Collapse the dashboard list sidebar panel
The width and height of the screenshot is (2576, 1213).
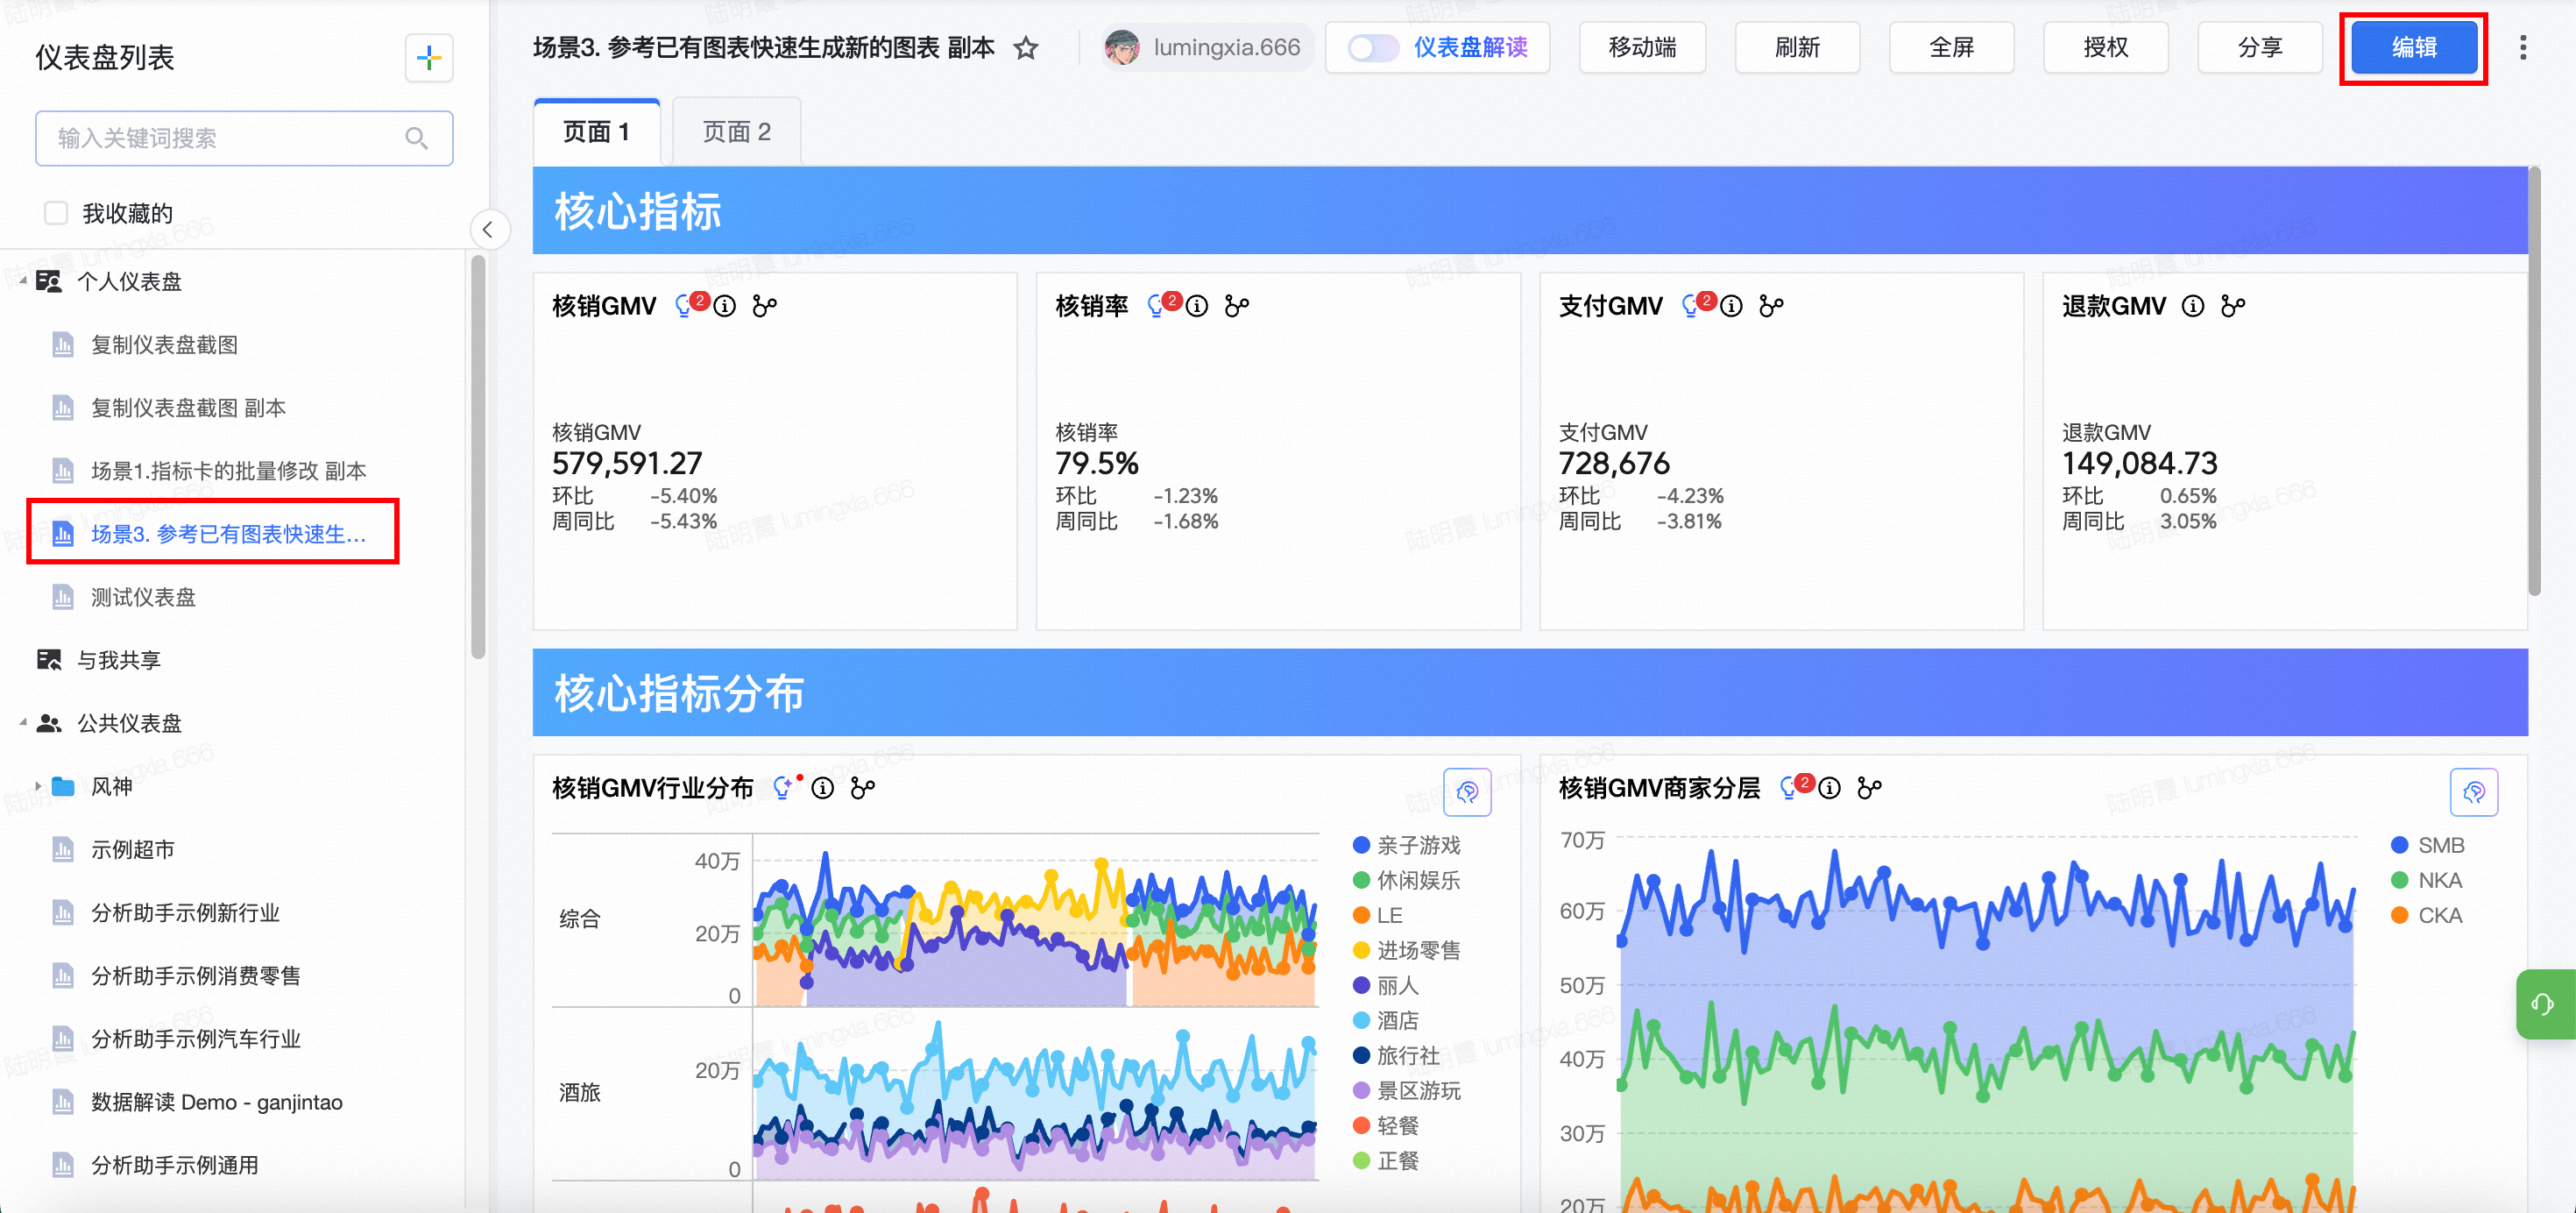488,229
